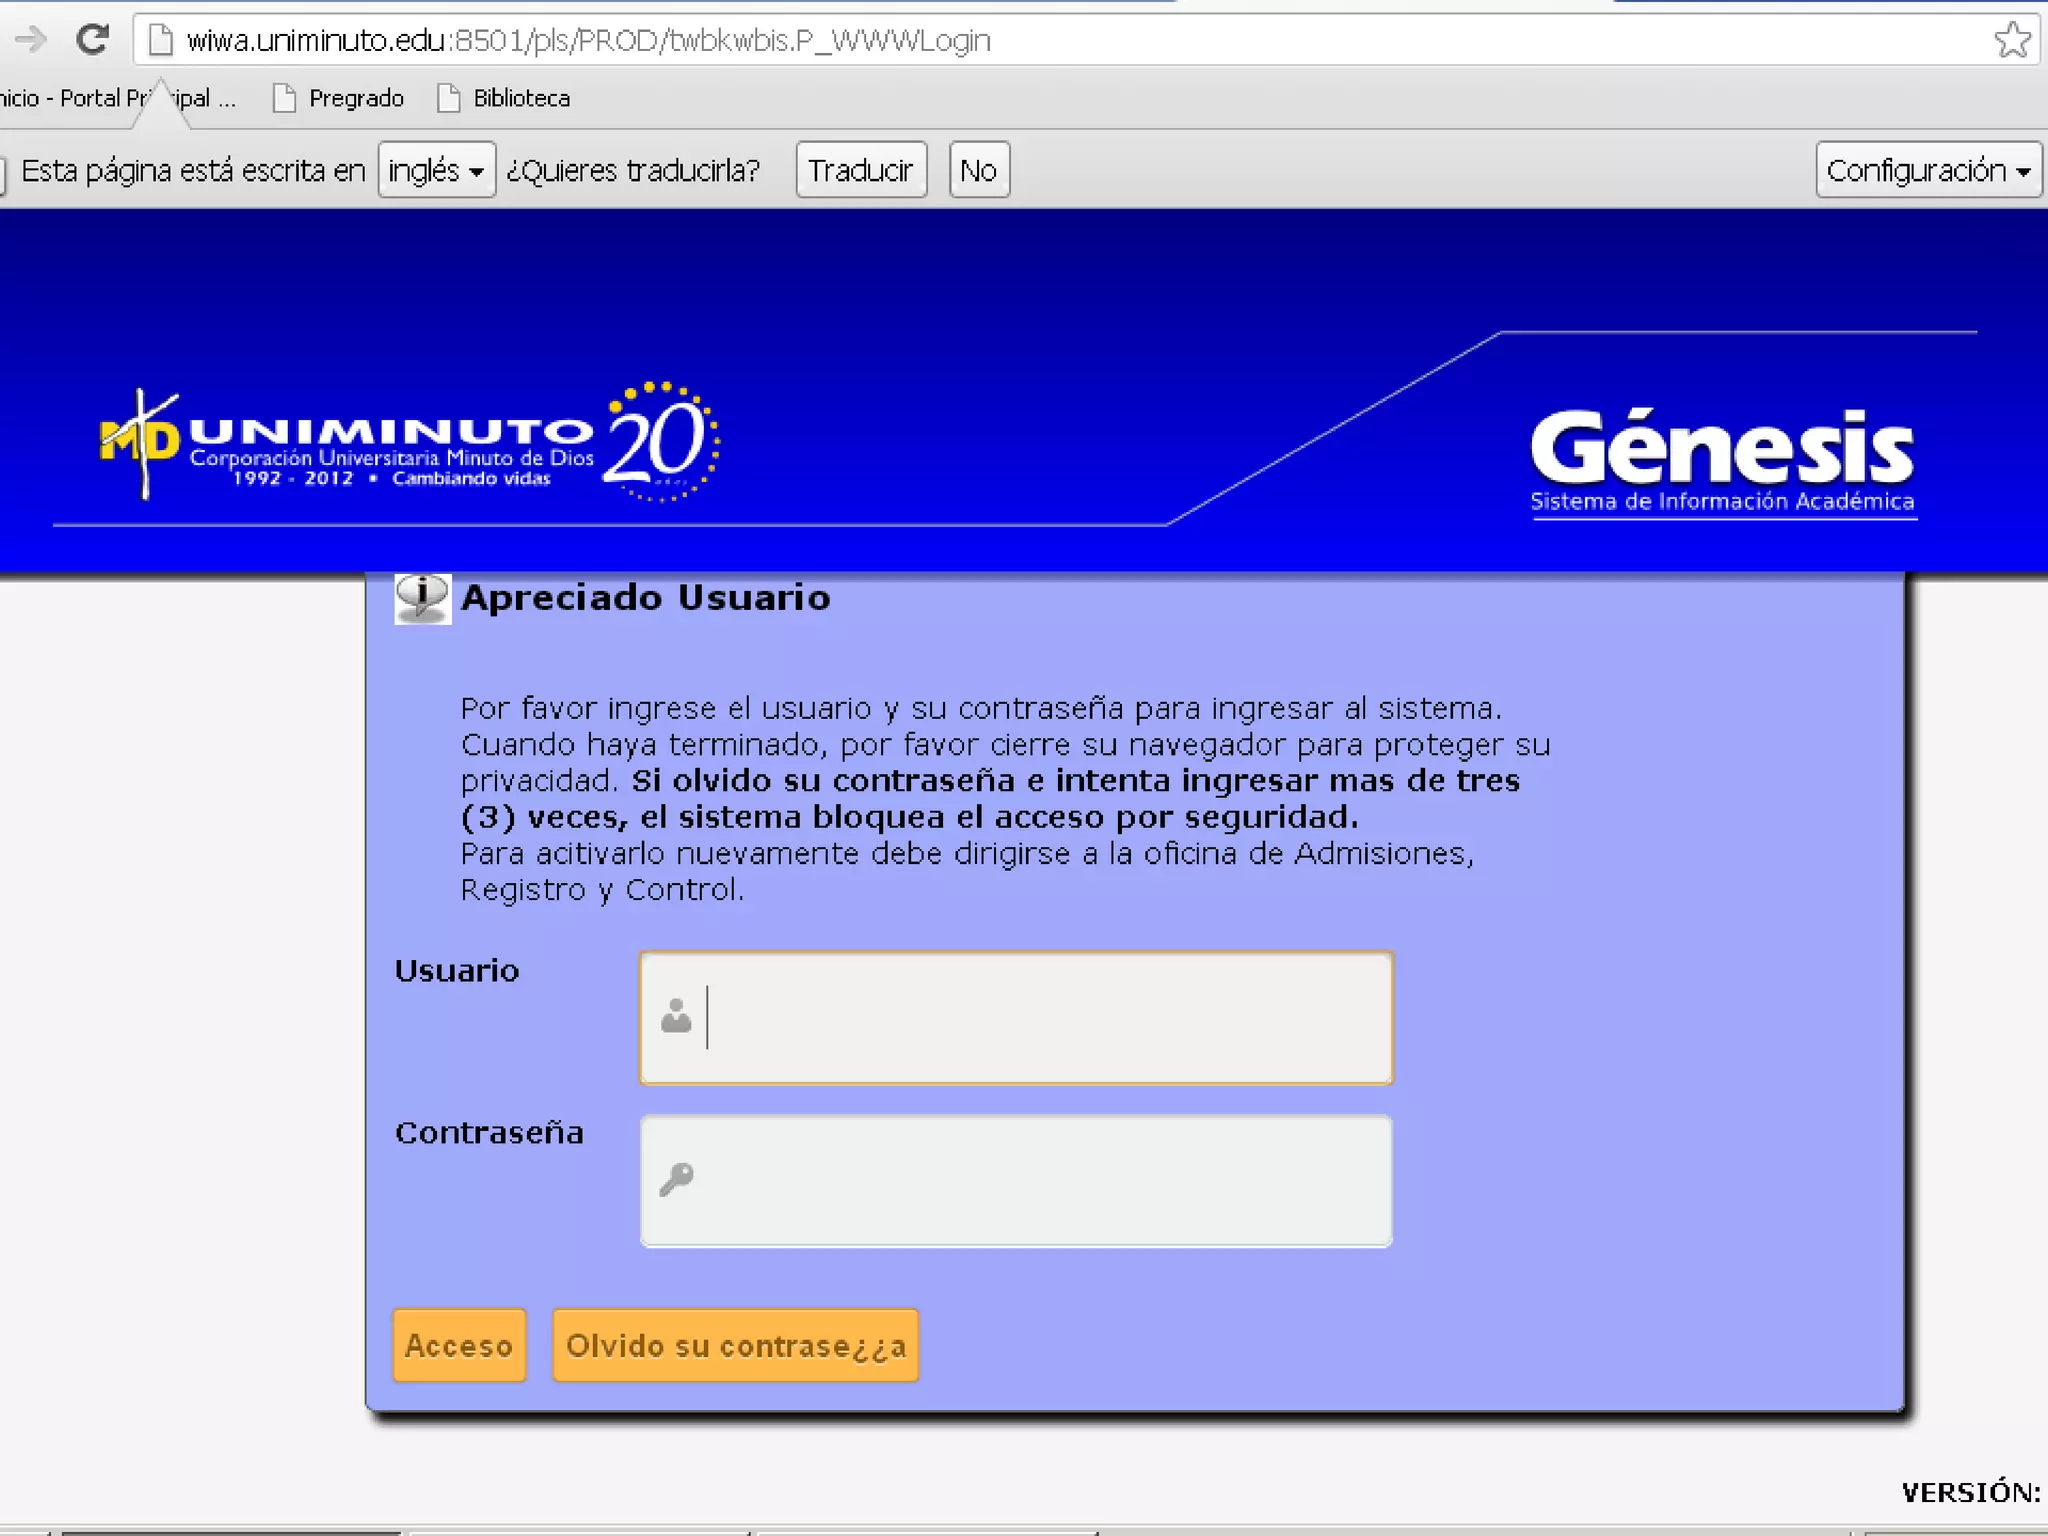Click the Génesis system logo
Viewport: 2048px width, 1536px height.
coord(1722,460)
